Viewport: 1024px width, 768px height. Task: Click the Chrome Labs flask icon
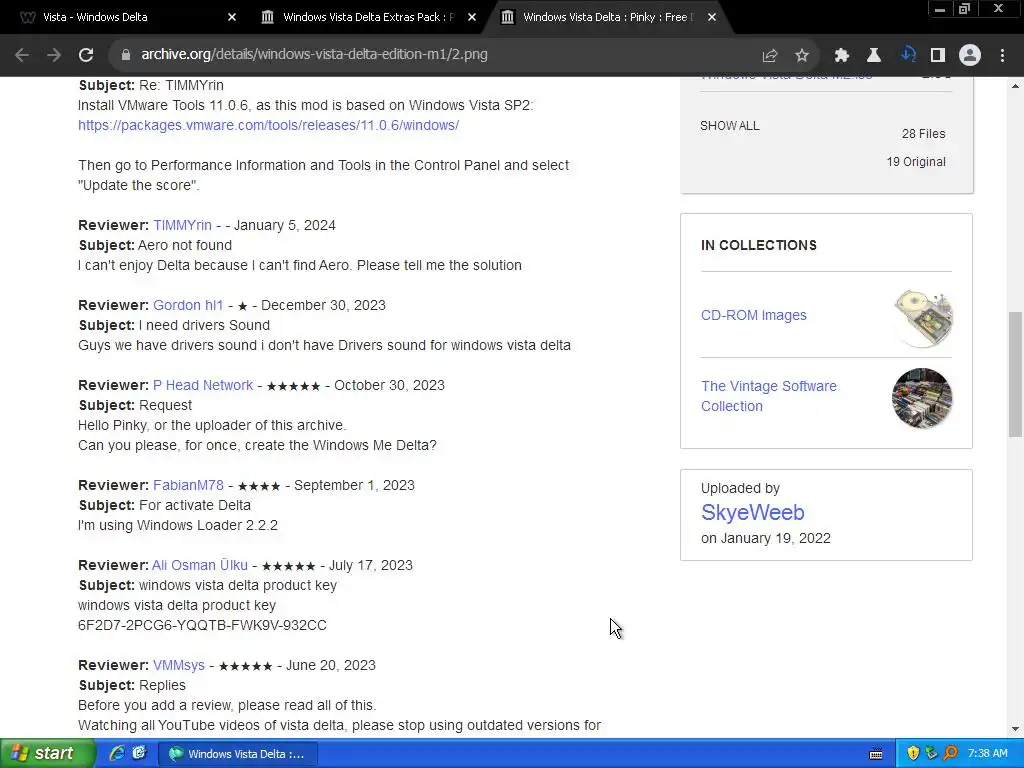pyautogui.click(x=874, y=55)
